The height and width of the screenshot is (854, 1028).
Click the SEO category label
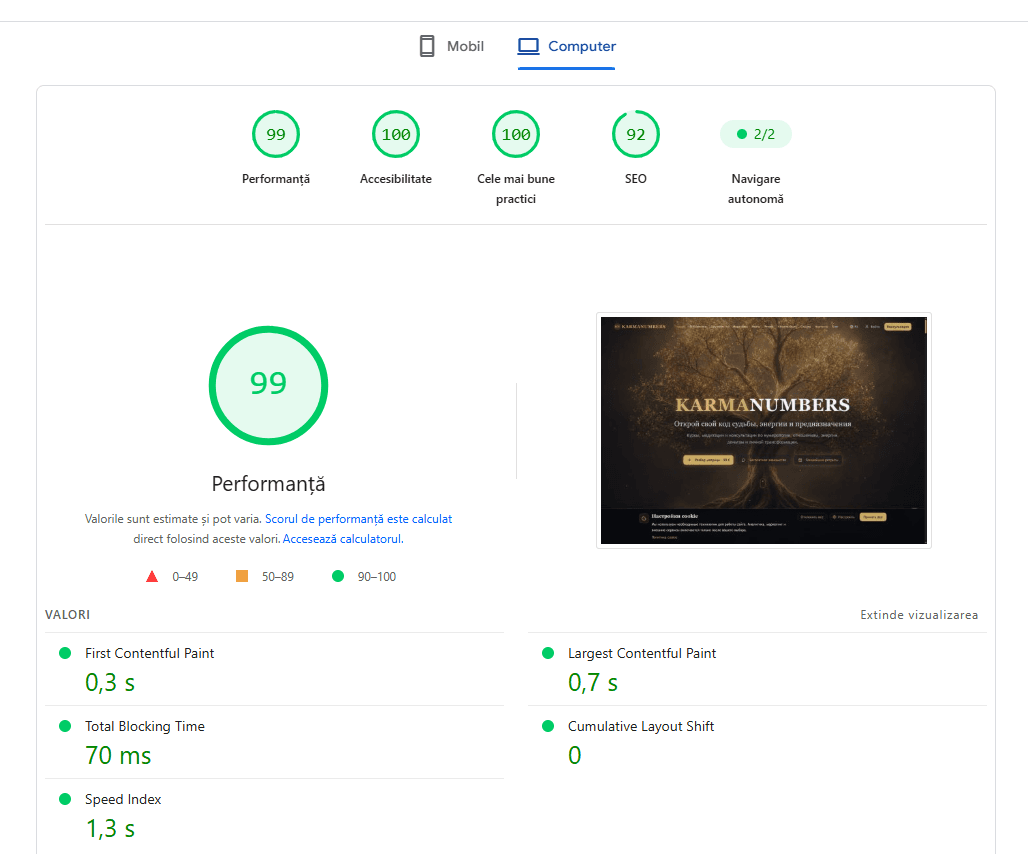coord(636,179)
